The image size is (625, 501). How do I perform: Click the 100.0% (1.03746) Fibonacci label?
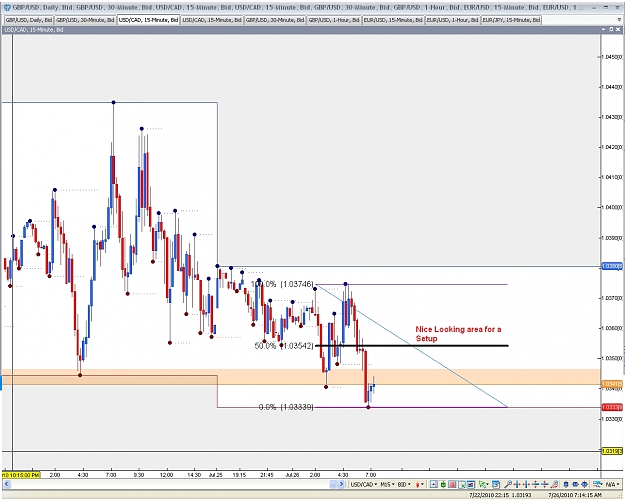pos(282,284)
